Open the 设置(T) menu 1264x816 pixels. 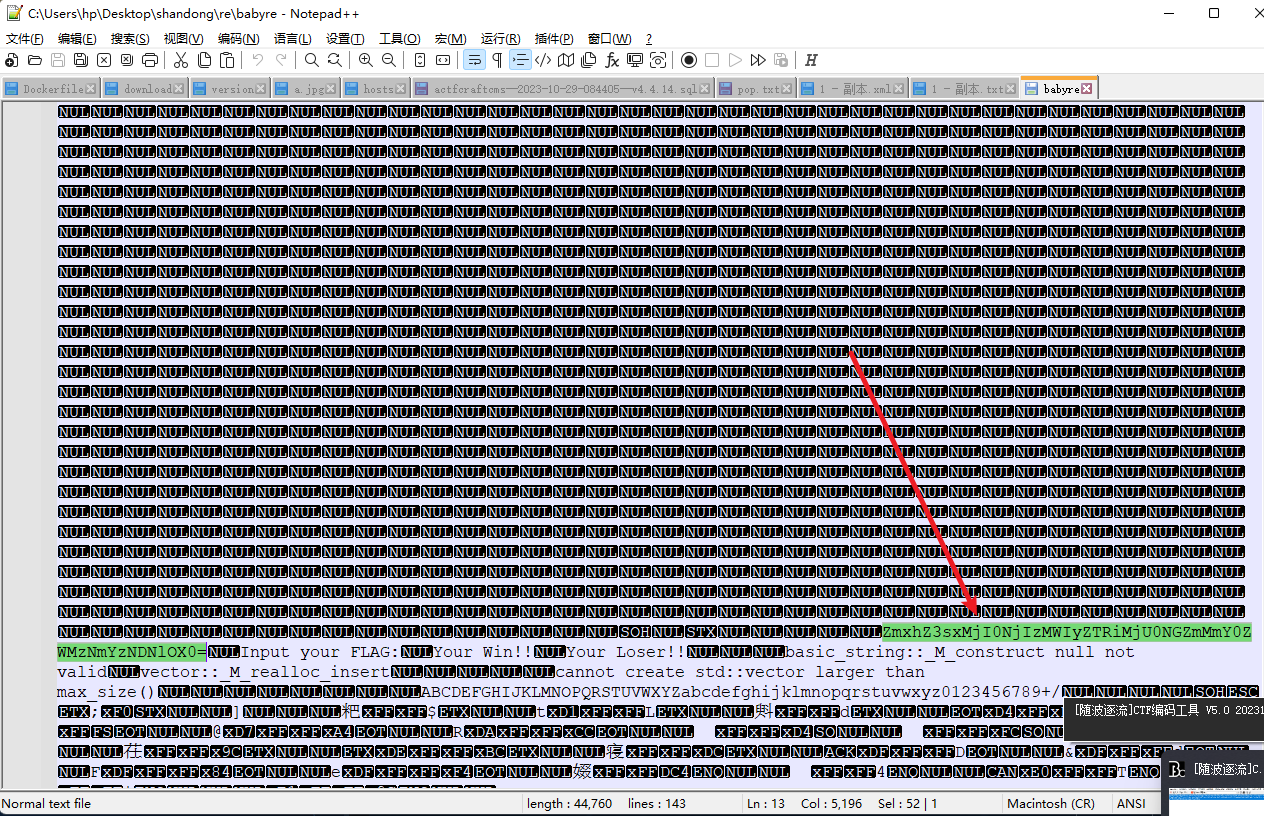[x=345, y=38]
